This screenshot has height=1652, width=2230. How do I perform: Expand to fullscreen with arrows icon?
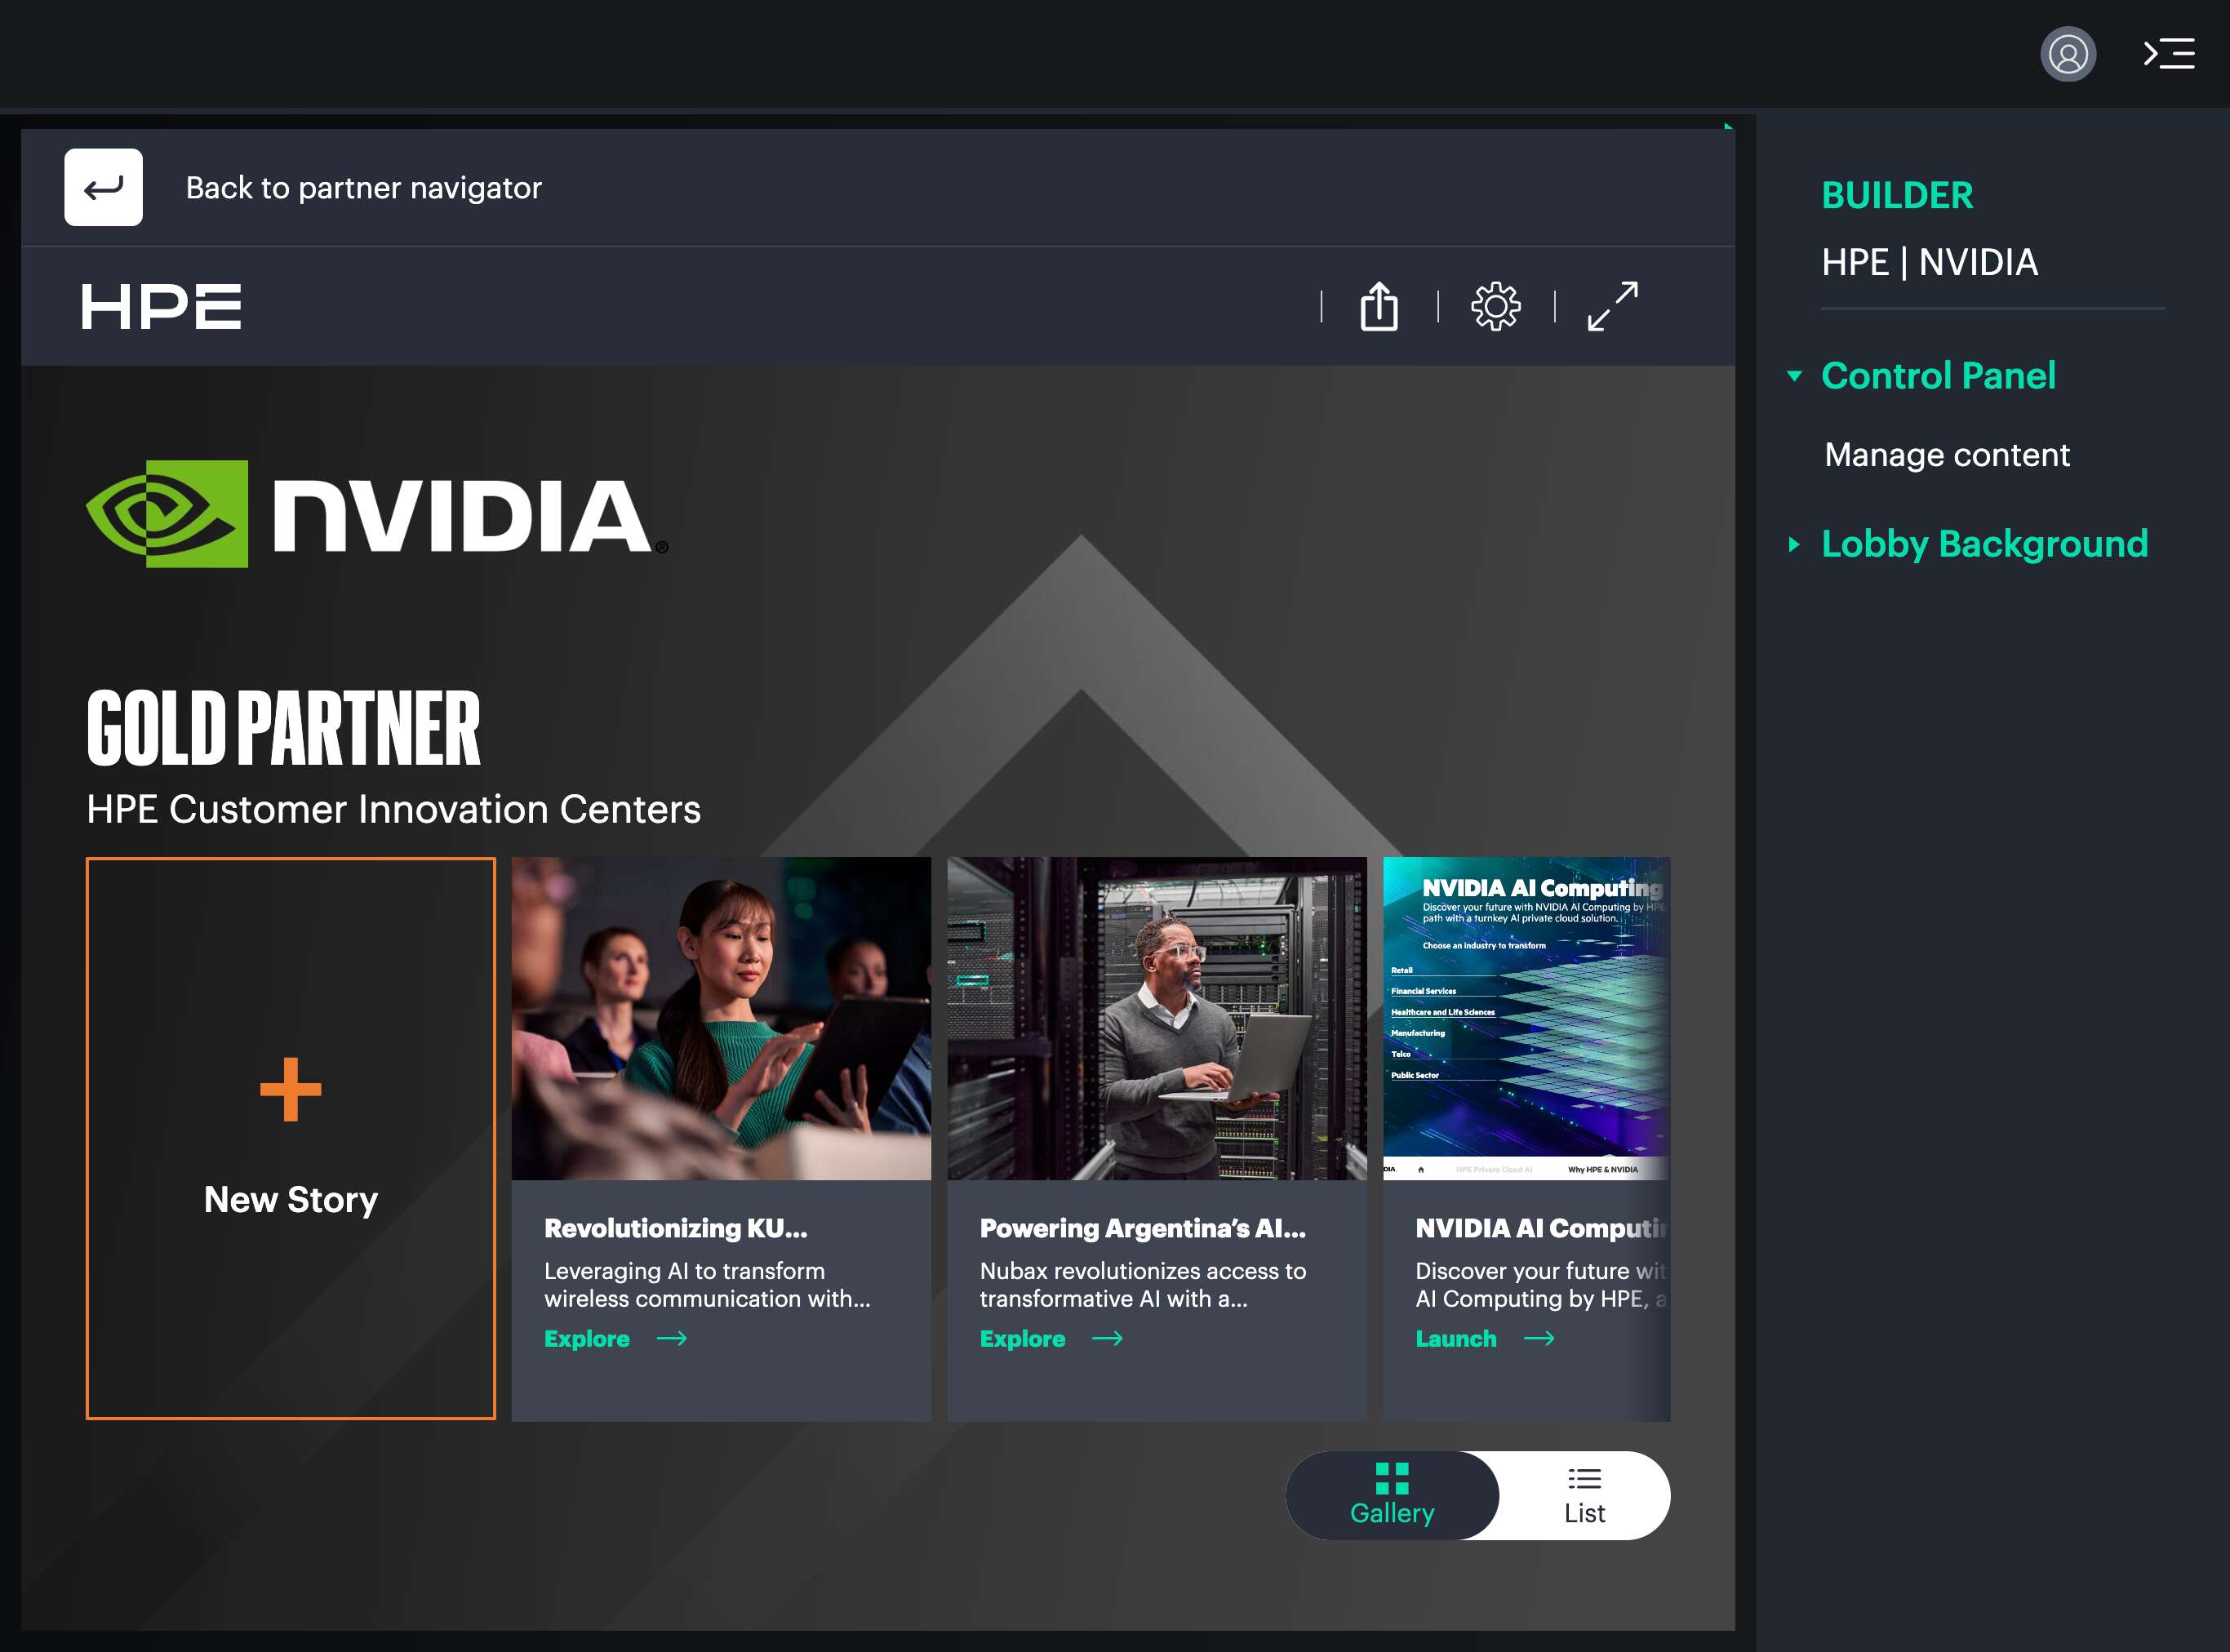pos(1613,306)
